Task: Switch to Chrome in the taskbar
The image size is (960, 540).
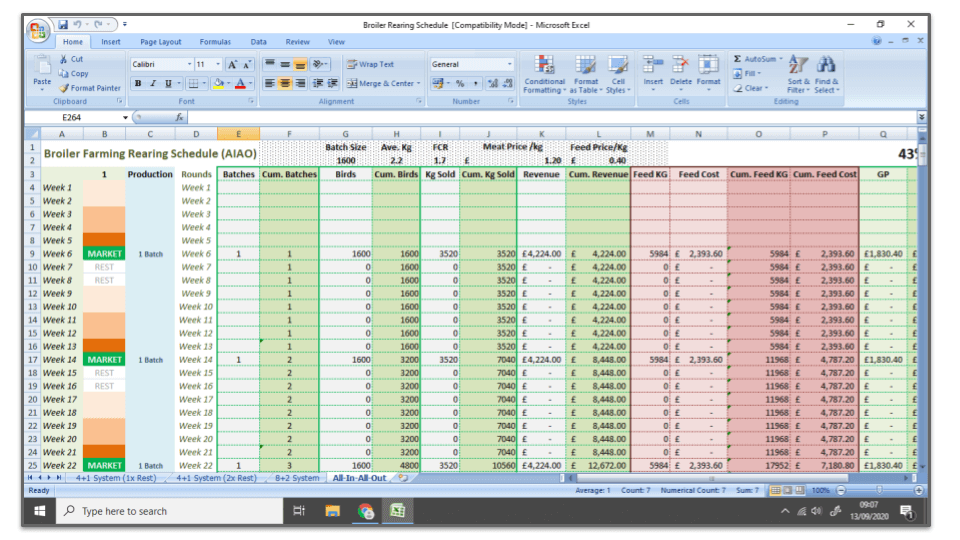Action: (x=366, y=511)
